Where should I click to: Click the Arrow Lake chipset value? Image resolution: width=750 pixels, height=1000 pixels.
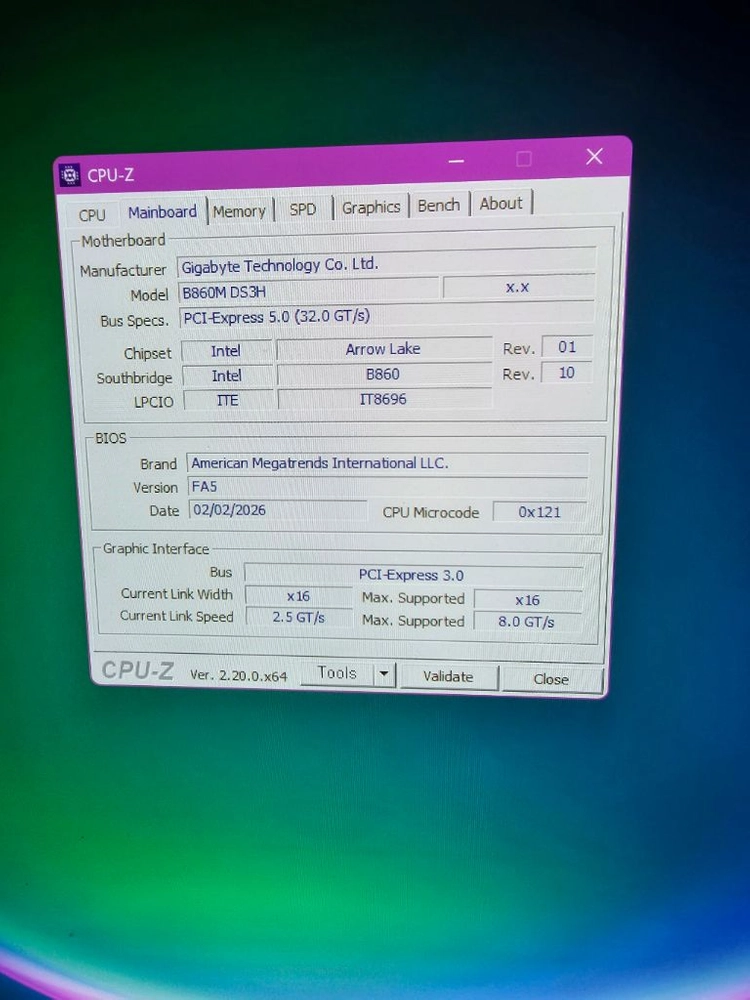pyautogui.click(x=384, y=349)
